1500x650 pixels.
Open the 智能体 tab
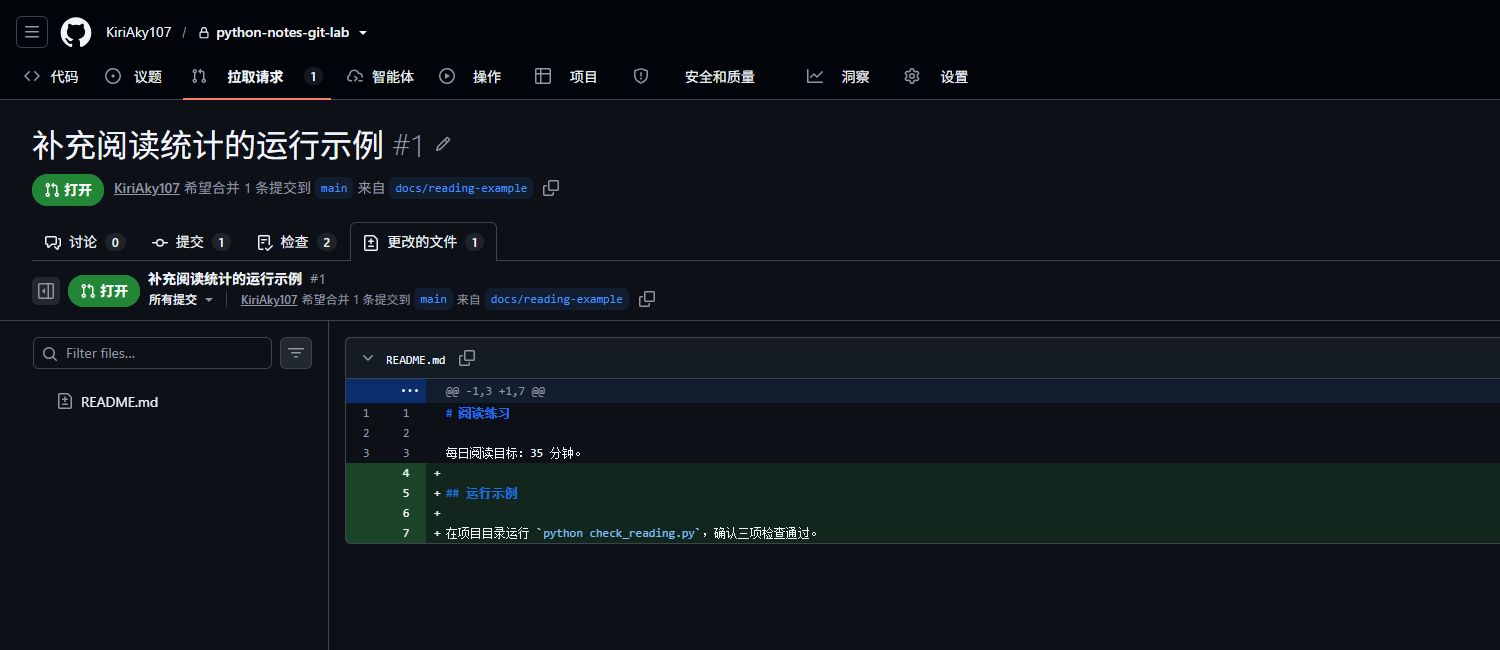(x=380, y=76)
